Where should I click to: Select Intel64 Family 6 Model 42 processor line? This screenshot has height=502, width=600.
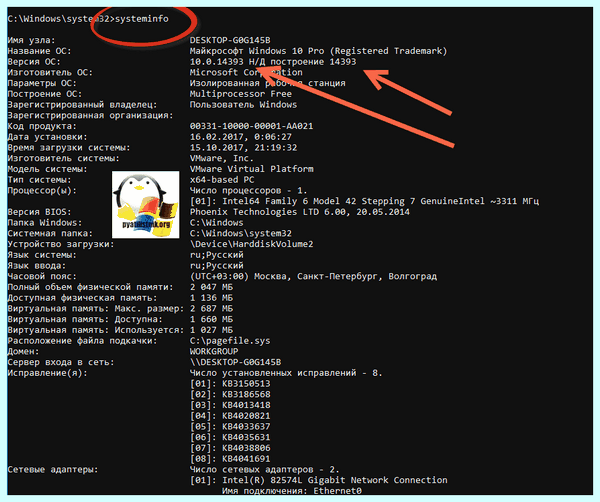click(x=365, y=201)
